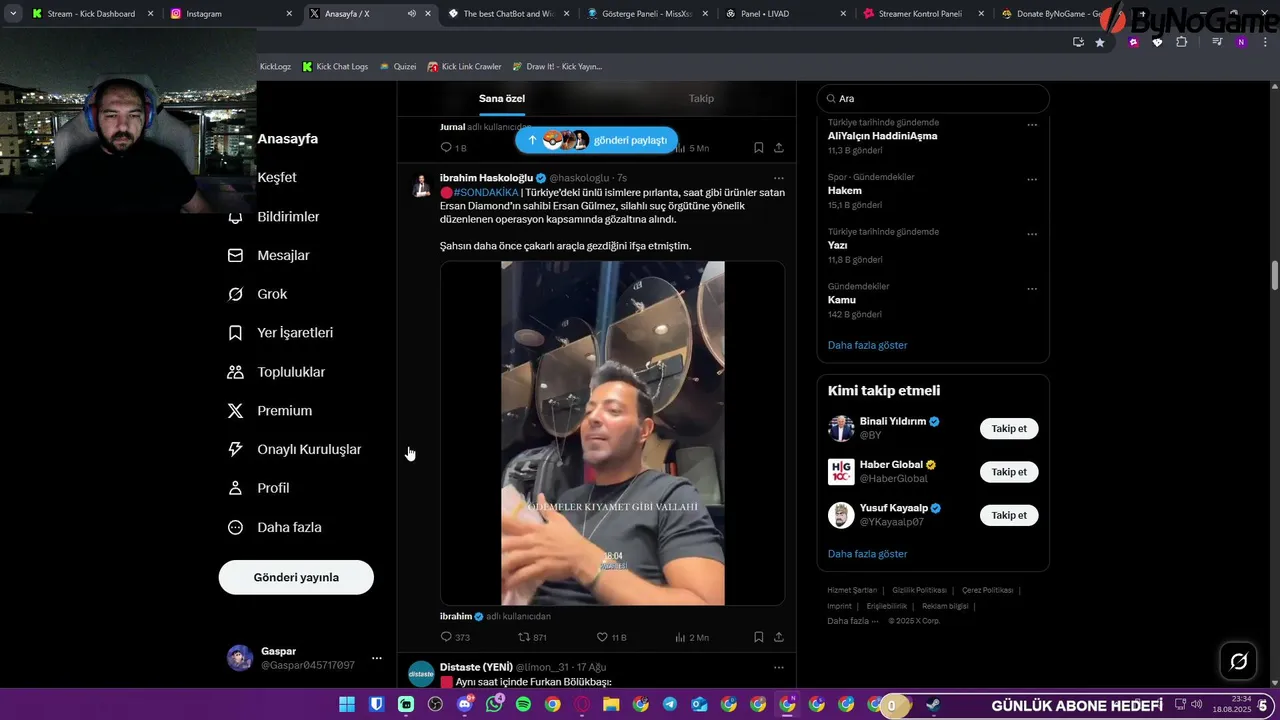
Task: Share the Jurnal post at top
Action: tap(779, 147)
